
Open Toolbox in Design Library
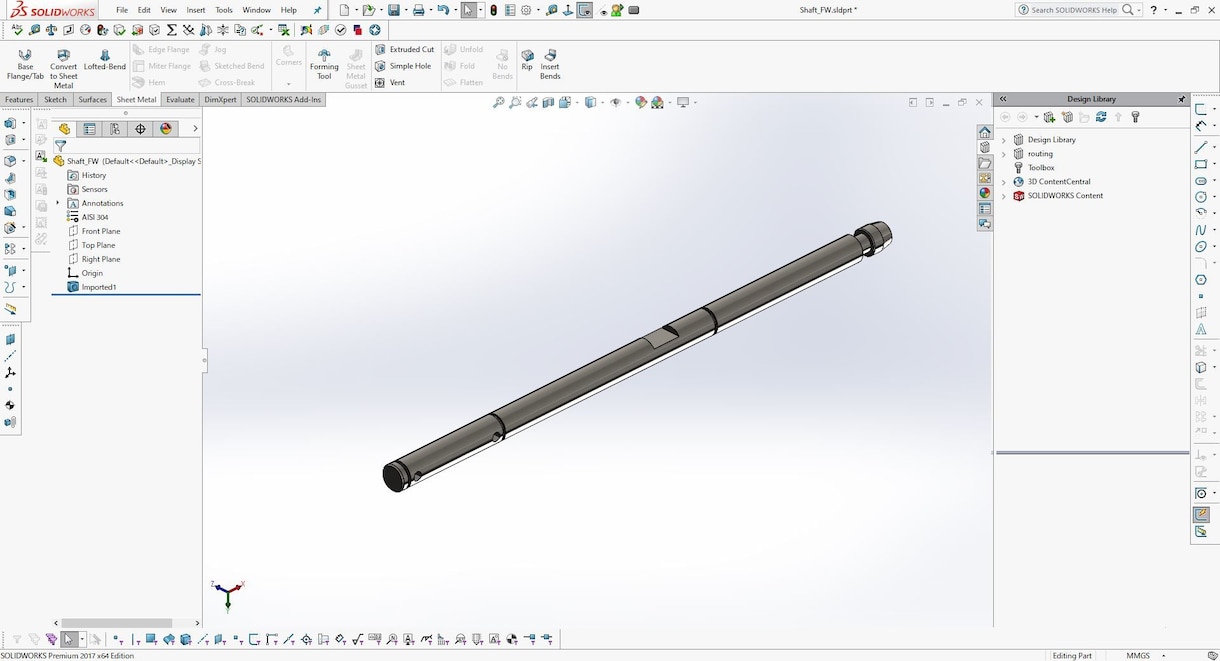coord(1034,168)
